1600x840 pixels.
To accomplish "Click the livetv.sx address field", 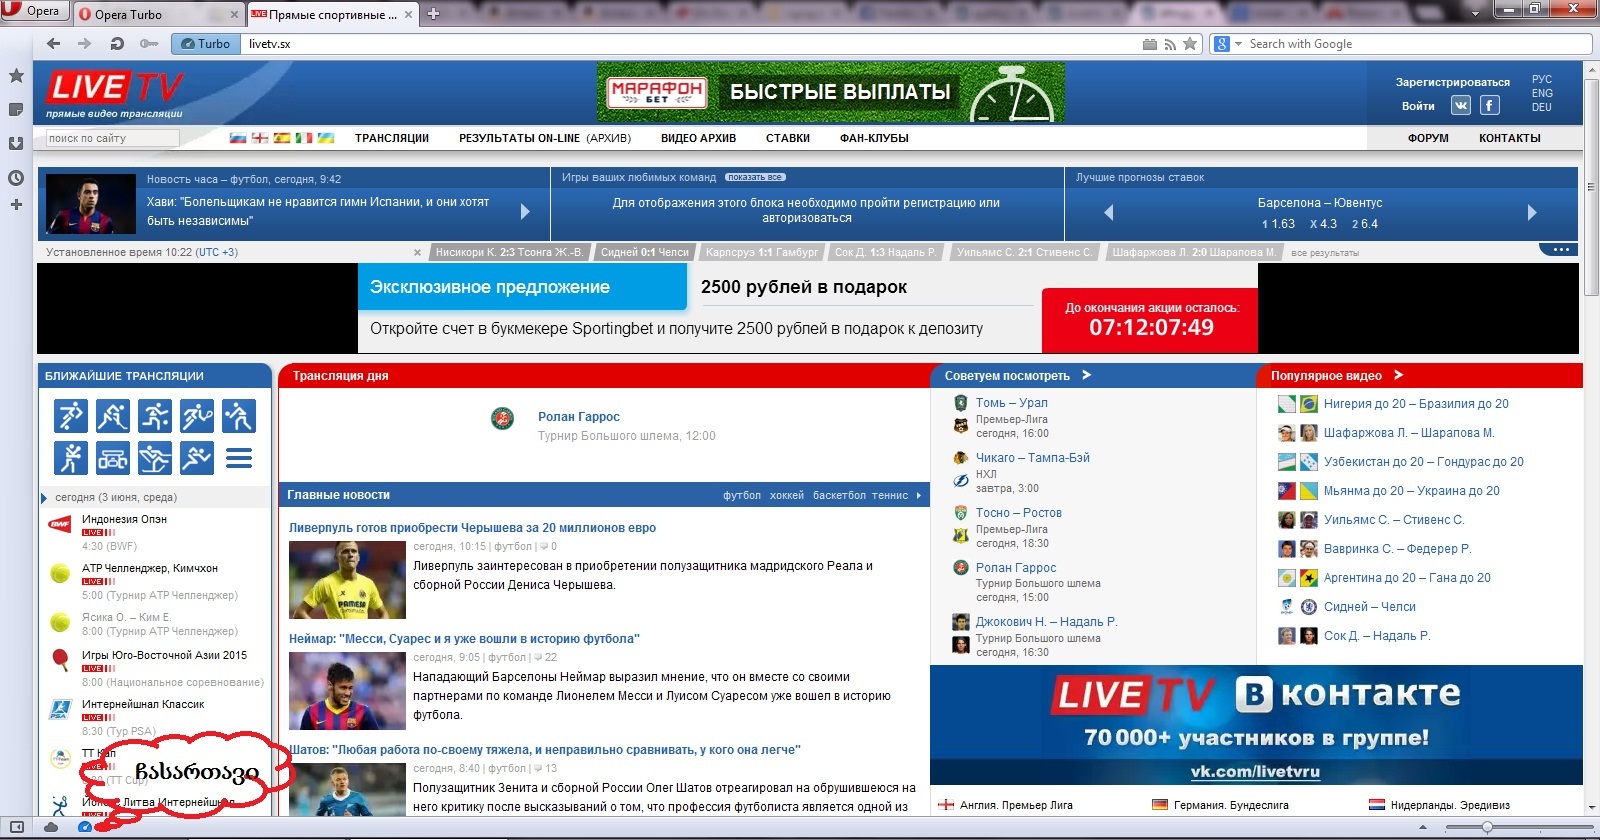I will tap(690, 44).
